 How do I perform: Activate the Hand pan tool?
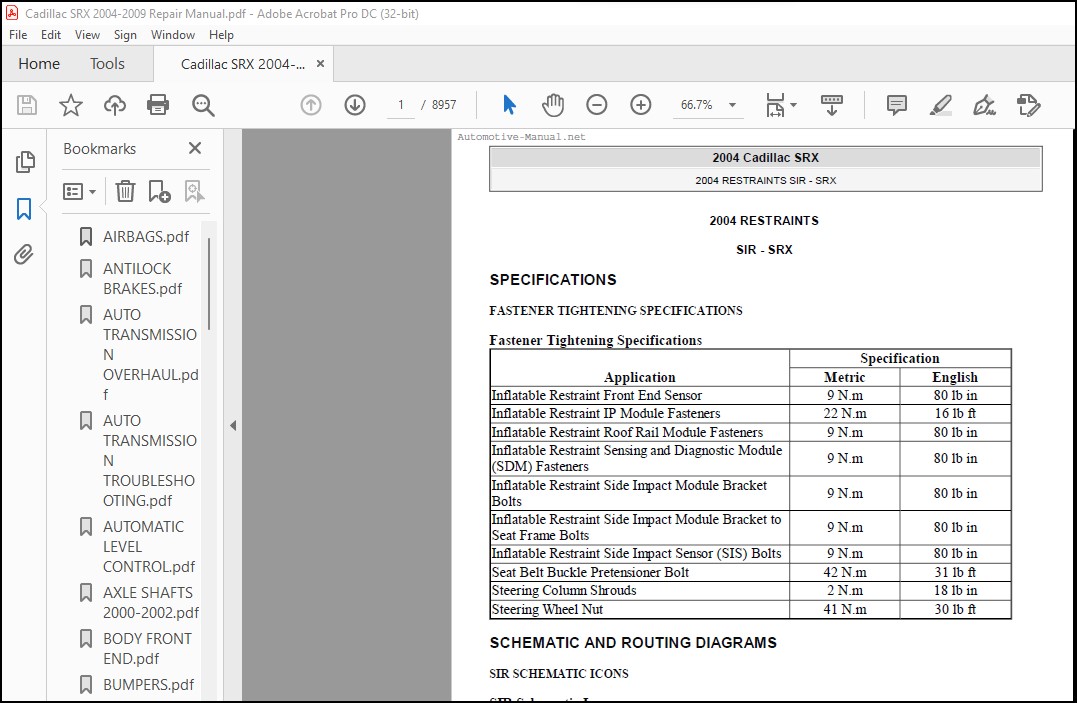pos(553,105)
